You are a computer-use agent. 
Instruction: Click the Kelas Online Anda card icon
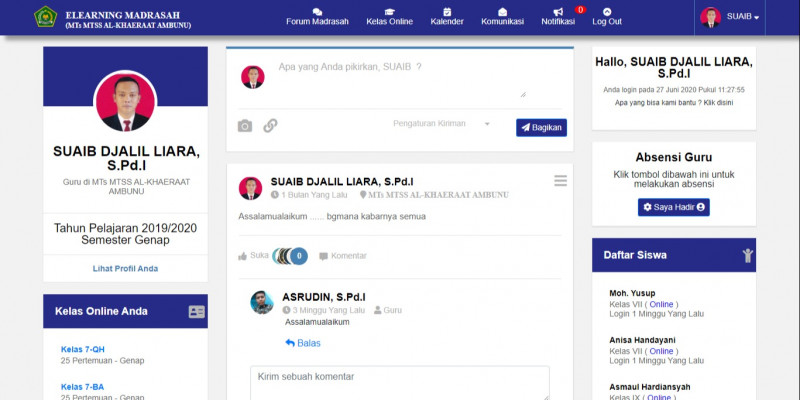click(196, 312)
